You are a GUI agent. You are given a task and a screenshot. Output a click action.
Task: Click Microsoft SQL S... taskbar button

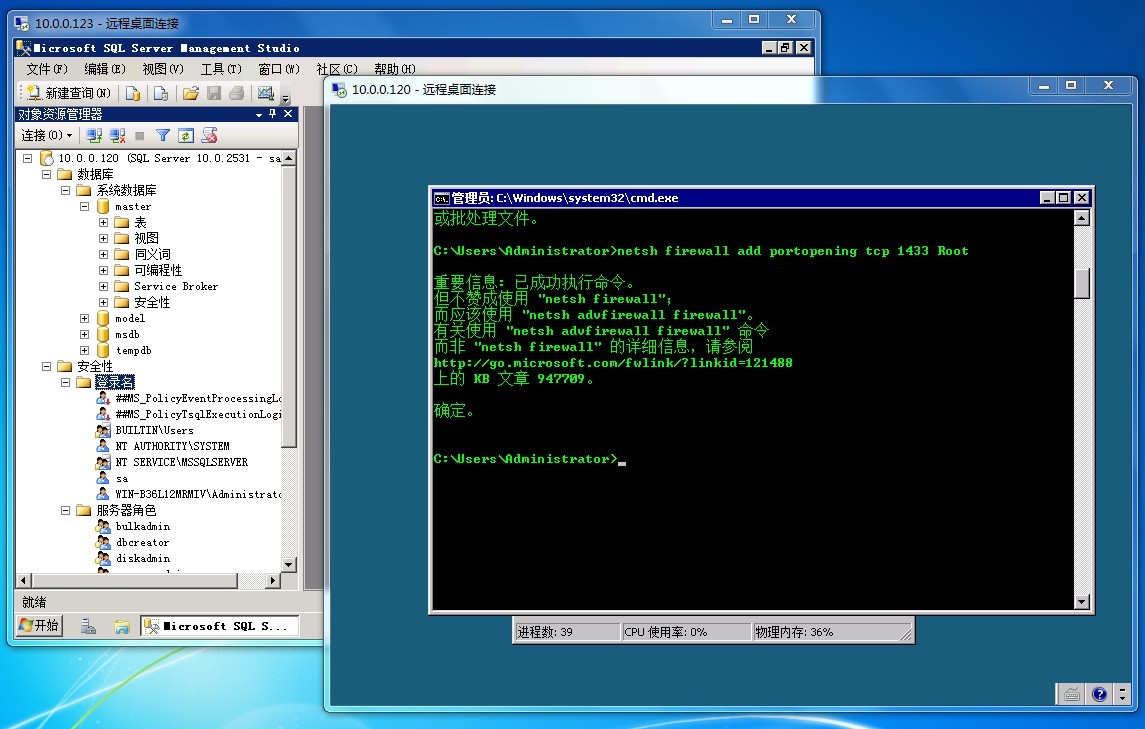[x=219, y=626]
